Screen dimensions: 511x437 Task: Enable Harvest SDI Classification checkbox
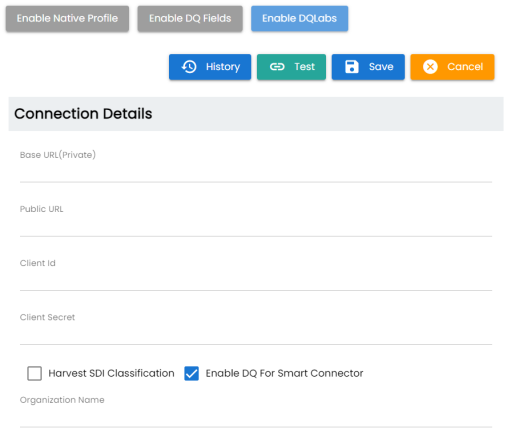[35, 373]
